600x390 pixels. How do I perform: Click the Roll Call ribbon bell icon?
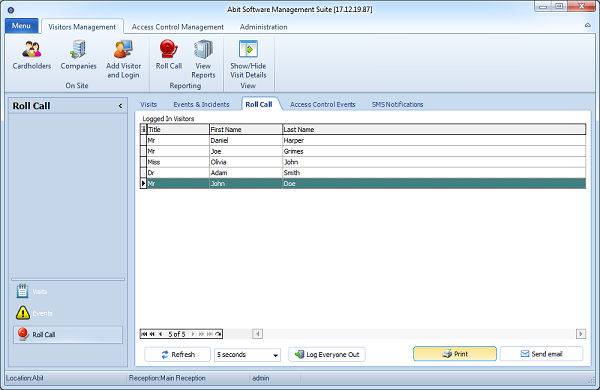click(168, 49)
